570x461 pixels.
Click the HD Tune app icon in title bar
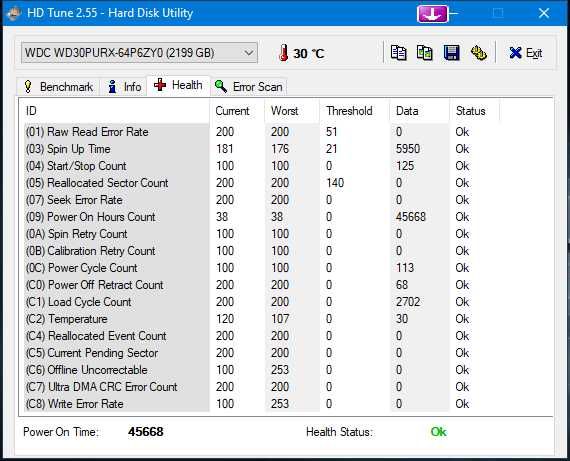pyautogui.click(x=14, y=13)
